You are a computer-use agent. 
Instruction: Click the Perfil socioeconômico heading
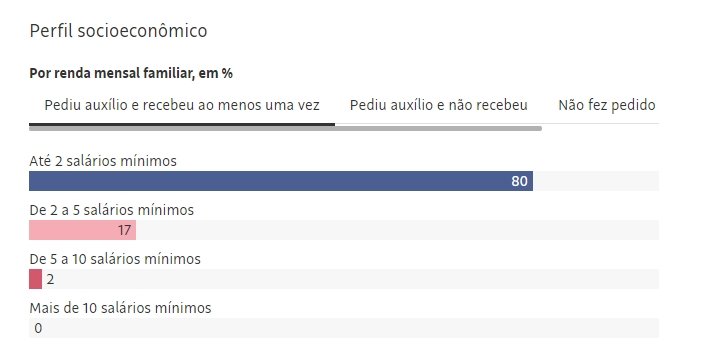pos(118,31)
